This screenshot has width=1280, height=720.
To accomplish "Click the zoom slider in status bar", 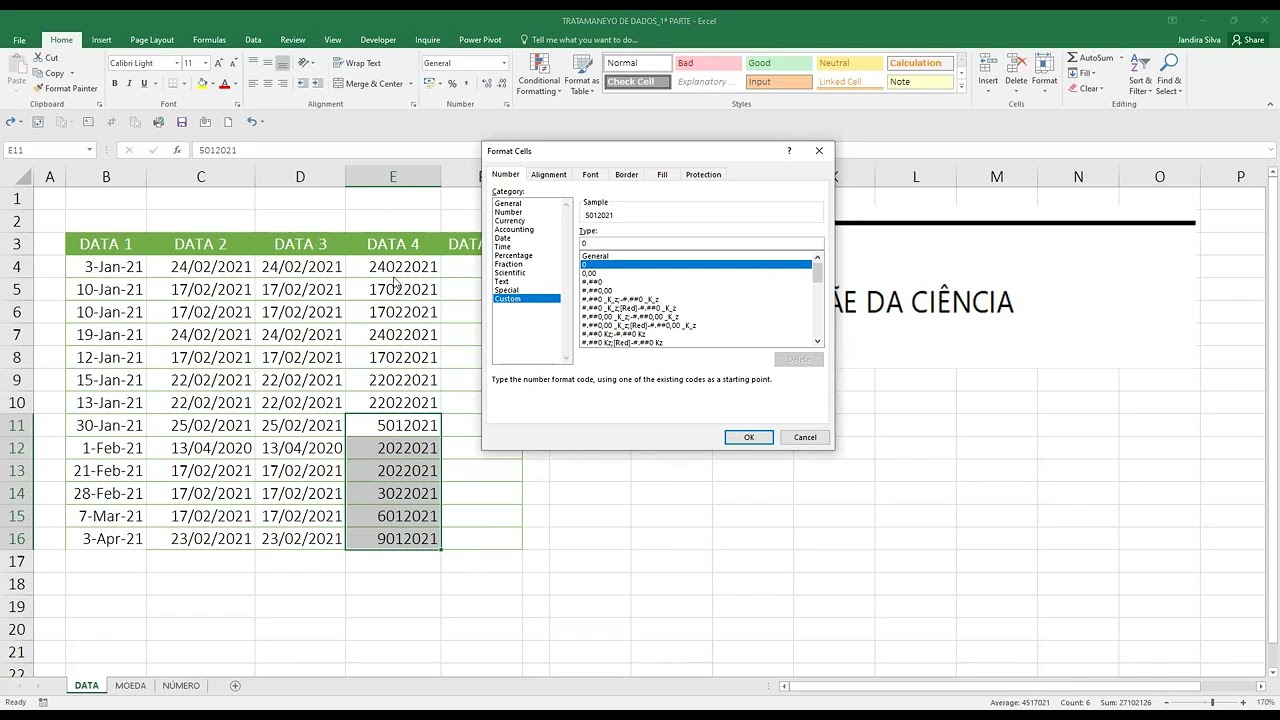I will pos(1212,703).
